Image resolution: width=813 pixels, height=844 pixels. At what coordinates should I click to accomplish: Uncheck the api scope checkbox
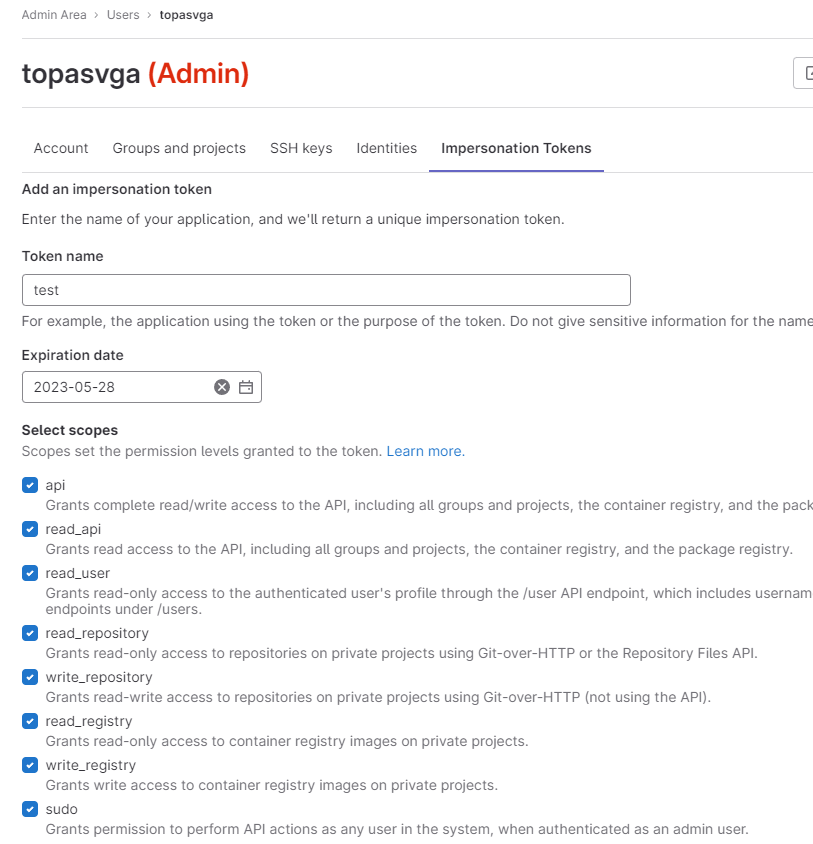pos(30,485)
